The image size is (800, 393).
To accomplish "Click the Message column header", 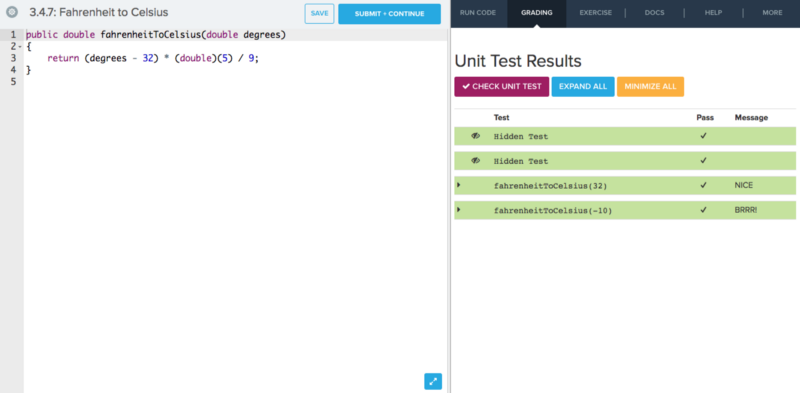I will [x=751, y=117].
